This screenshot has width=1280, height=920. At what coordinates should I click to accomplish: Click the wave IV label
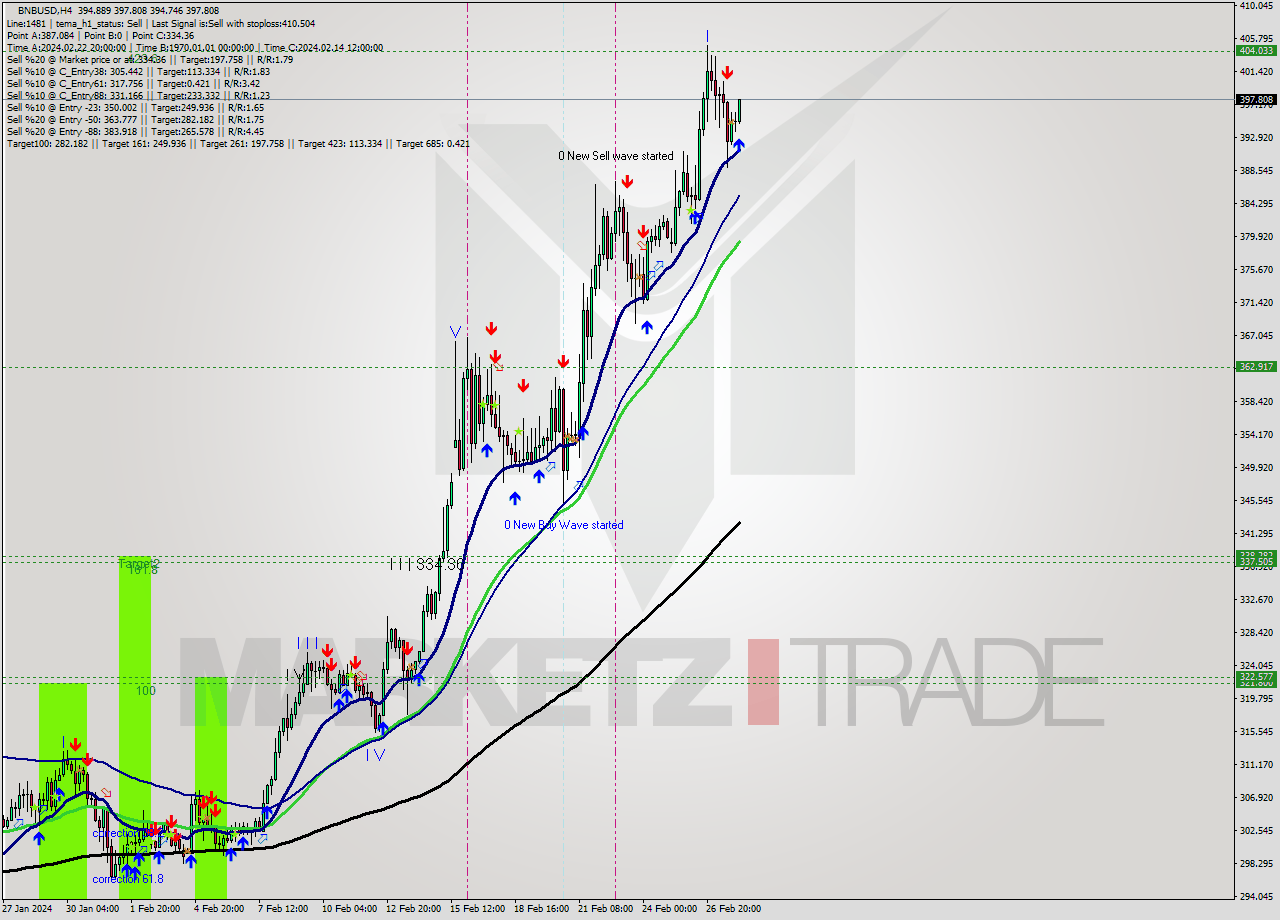(x=375, y=755)
